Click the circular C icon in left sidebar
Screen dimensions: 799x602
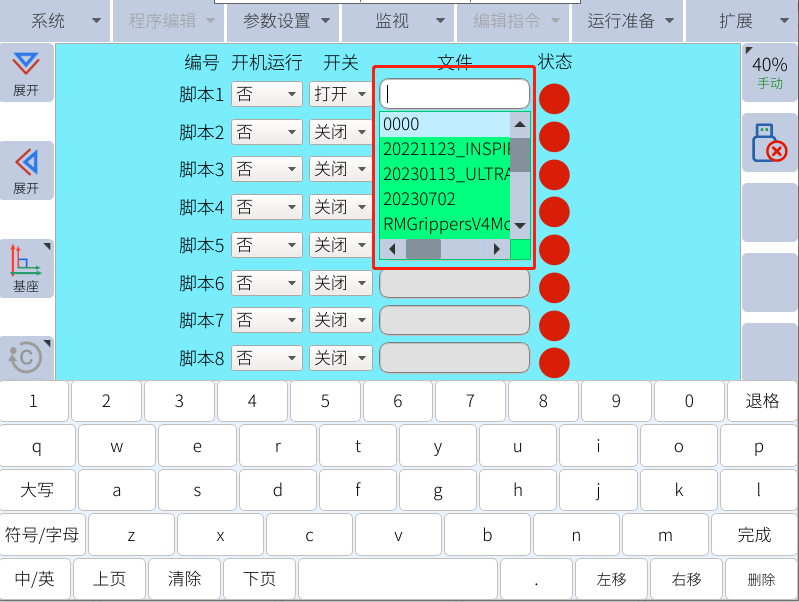click(x=26, y=357)
